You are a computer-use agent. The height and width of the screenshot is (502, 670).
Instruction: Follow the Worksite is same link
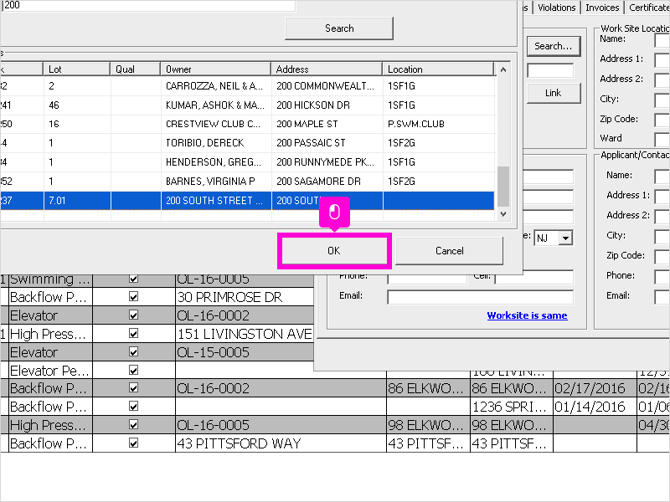coord(527,315)
